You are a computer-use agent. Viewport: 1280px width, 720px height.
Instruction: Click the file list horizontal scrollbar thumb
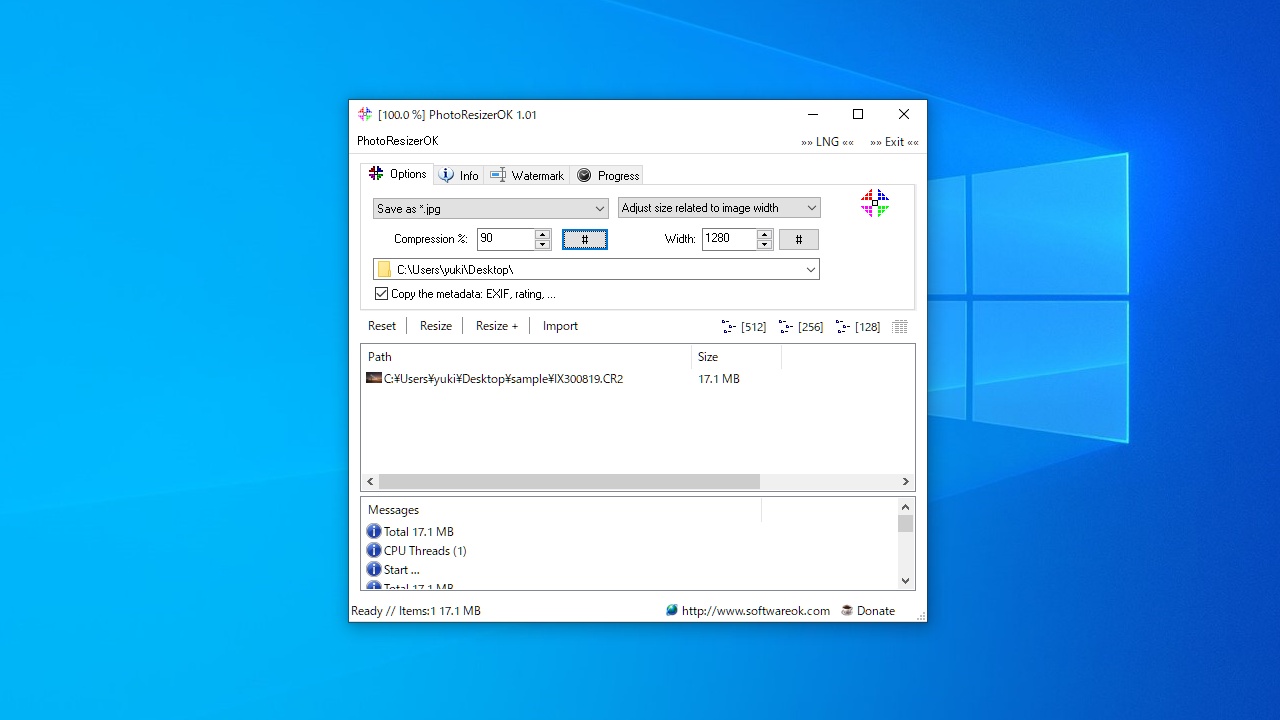(569, 481)
